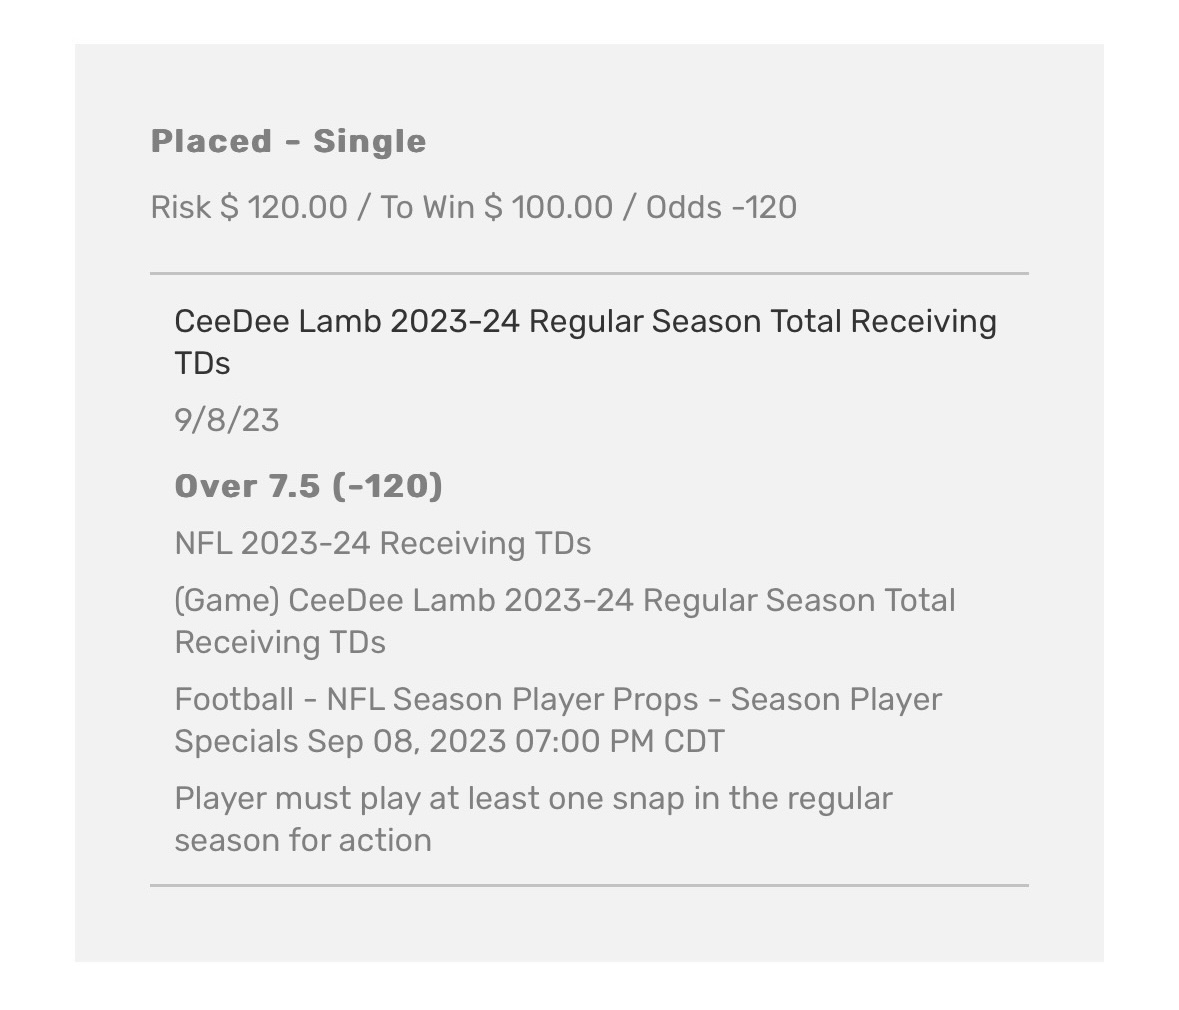Select the Sep 08, 2023 07:00 PM CDT timestamp
Screen dimensions: 1179x1010
coord(516,741)
